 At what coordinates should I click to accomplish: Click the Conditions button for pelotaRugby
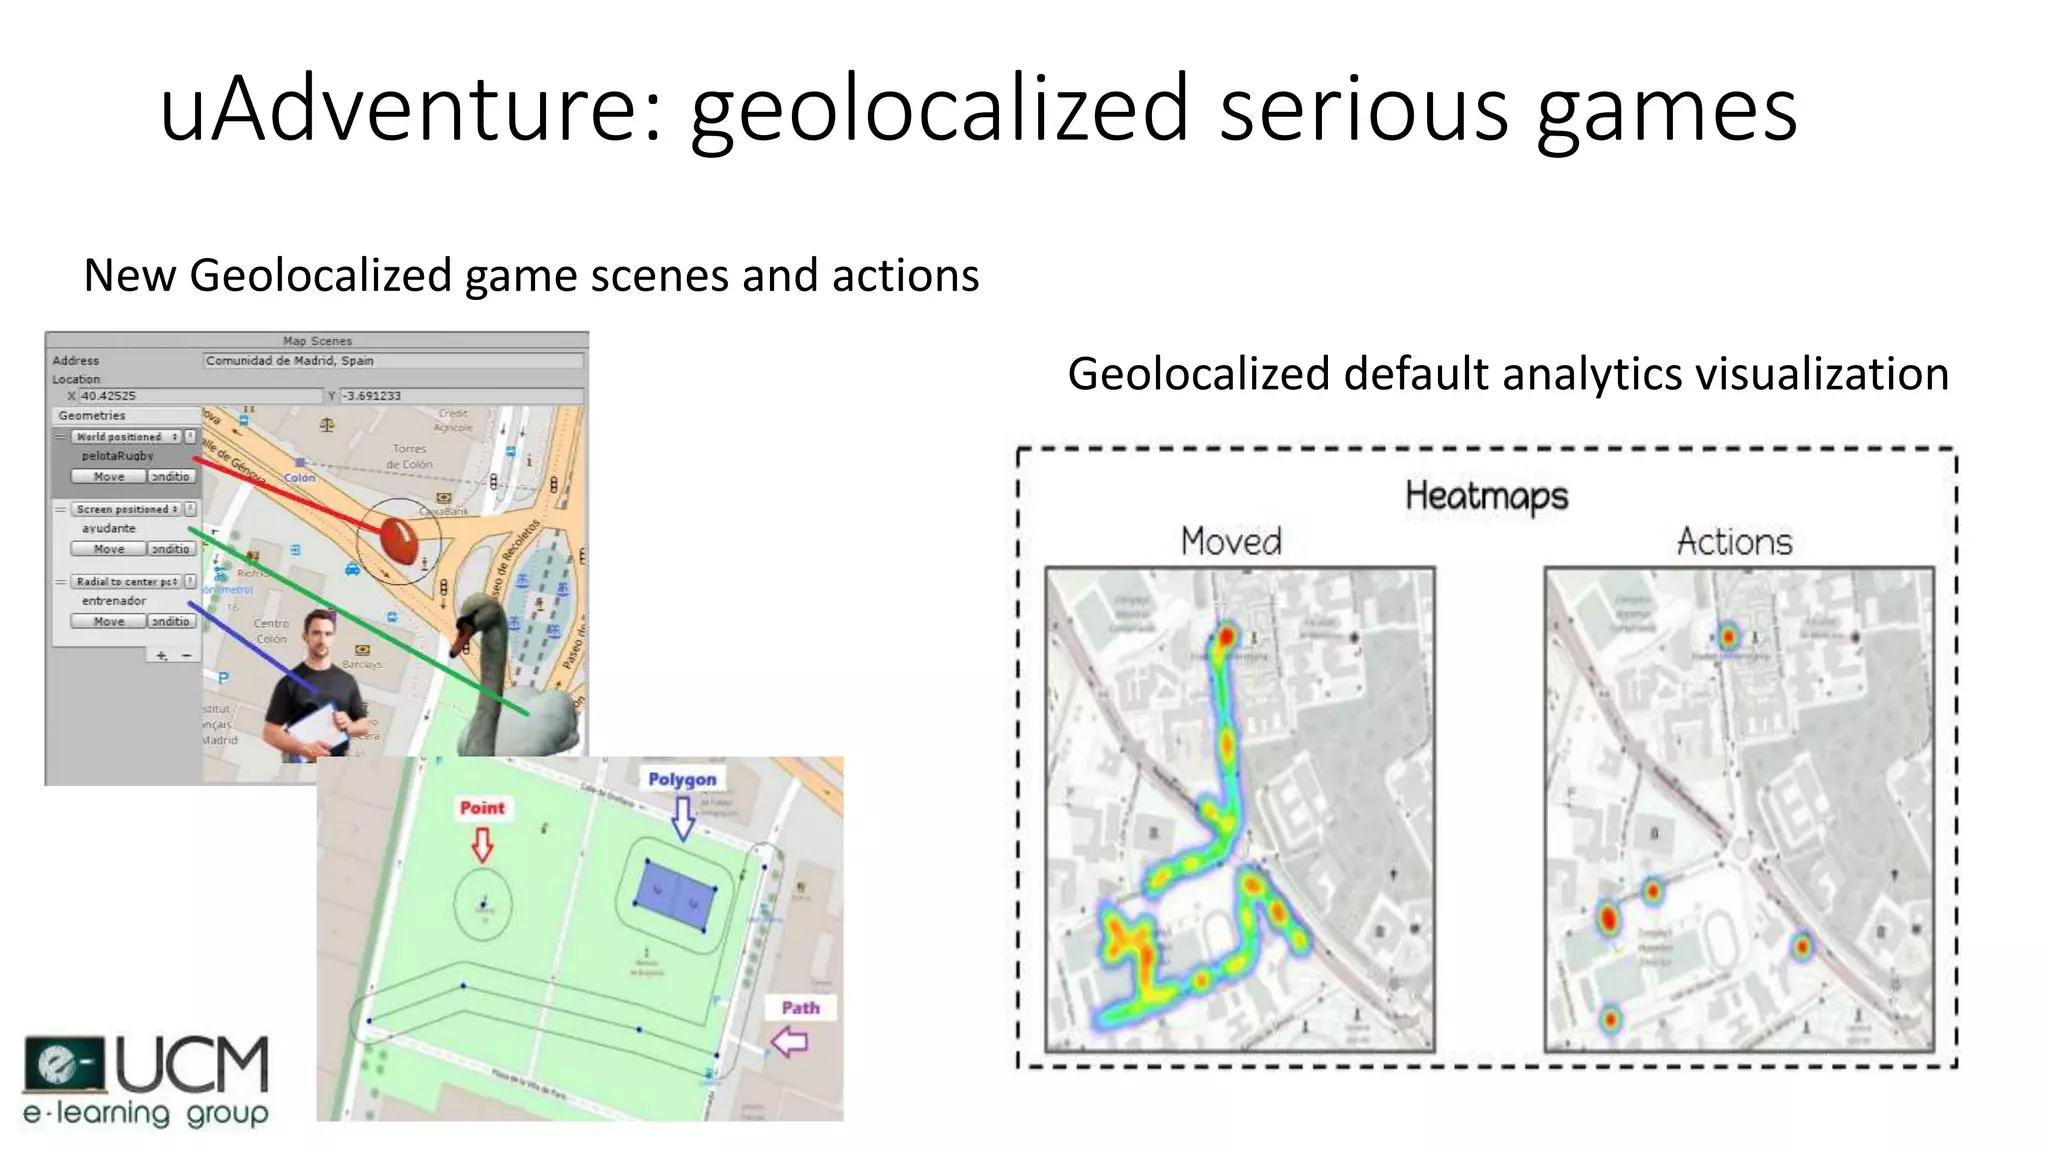171,477
